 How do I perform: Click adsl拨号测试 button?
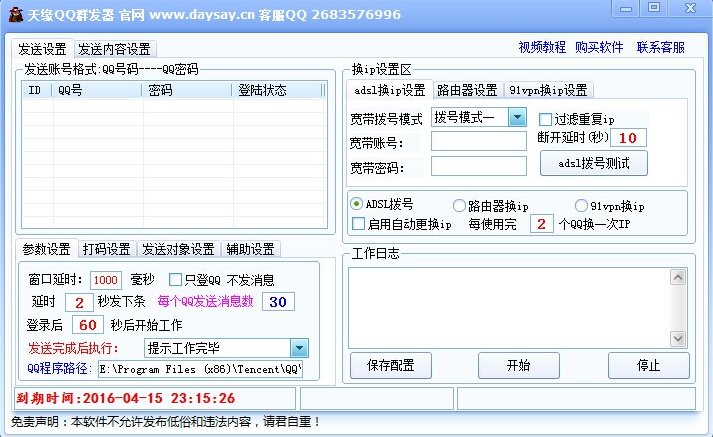pos(594,163)
